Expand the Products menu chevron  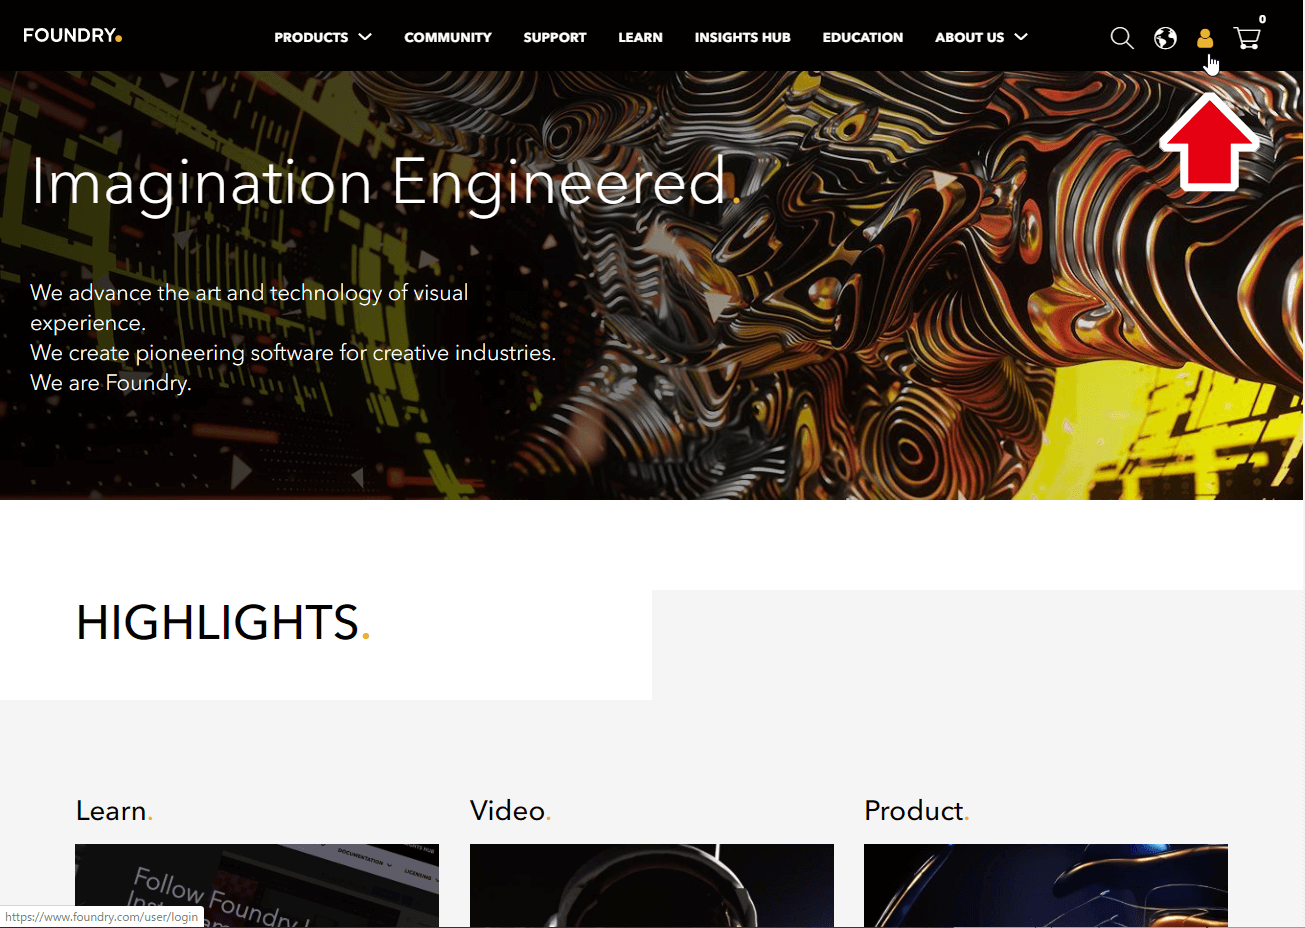pyautogui.click(x=365, y=37)
